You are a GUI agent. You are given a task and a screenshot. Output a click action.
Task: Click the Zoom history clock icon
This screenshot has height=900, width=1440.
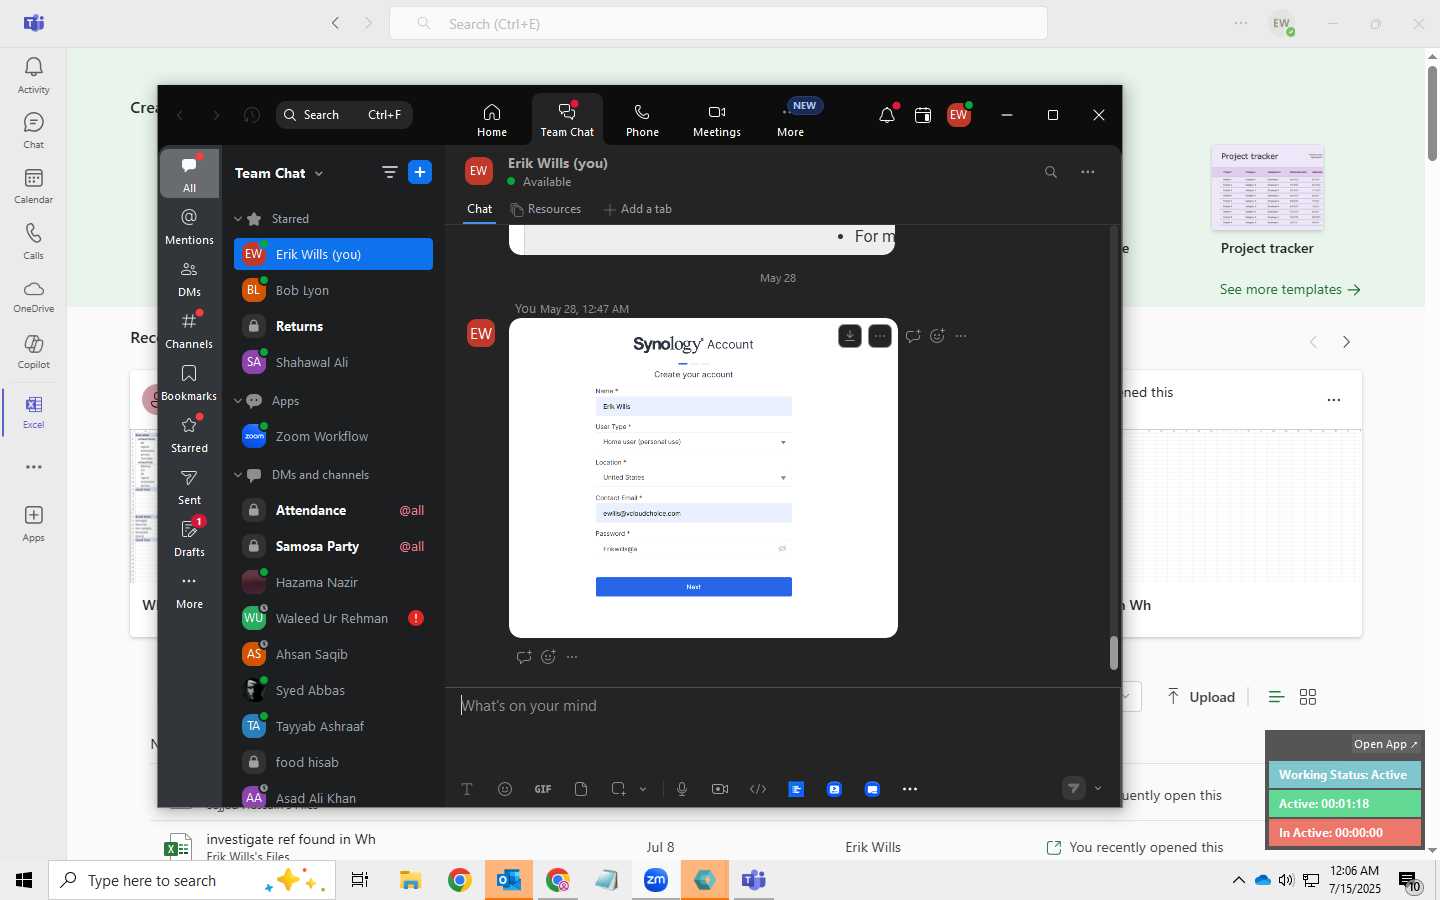coord(252,115)
